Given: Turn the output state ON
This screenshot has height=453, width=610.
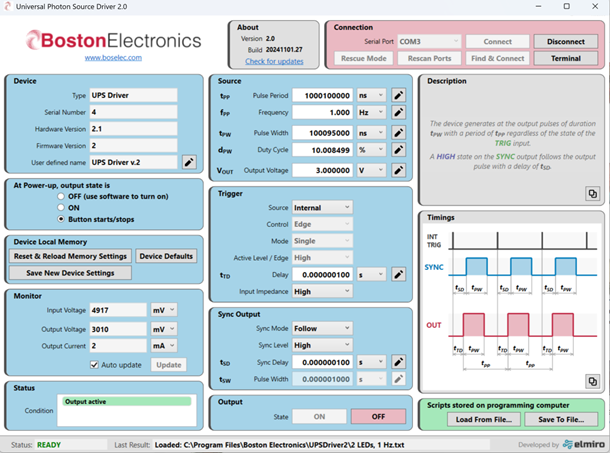Looking at the screenshot, I should tap(319, 416).
